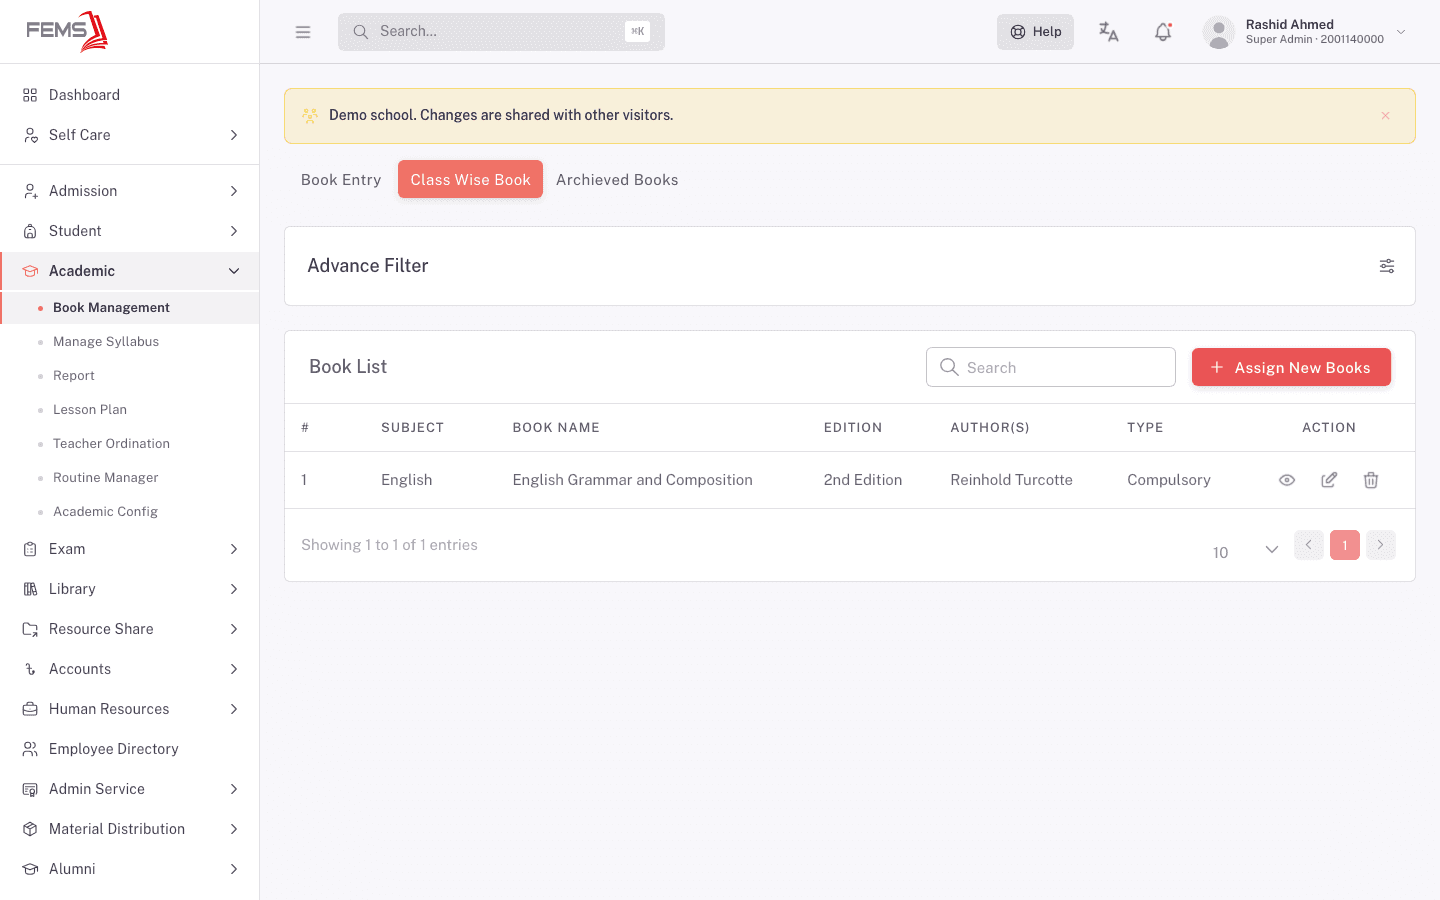This screenshot has width=1440, height=900.
Task: Expand the Library menu
Action: click(x=130, y=589)
